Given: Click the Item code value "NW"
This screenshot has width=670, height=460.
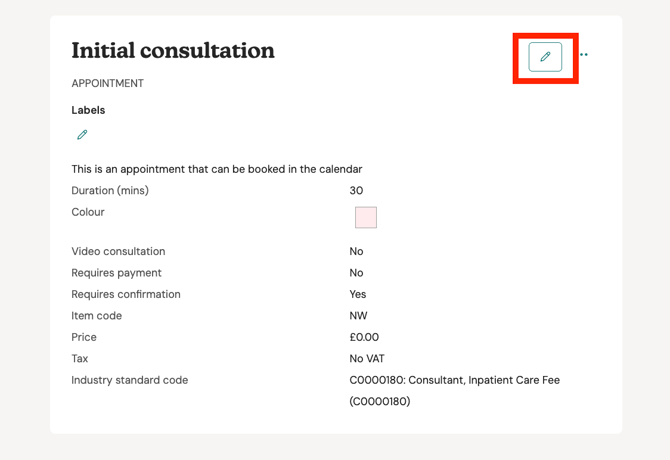Looking at the screenshot, I should (358, 316).
